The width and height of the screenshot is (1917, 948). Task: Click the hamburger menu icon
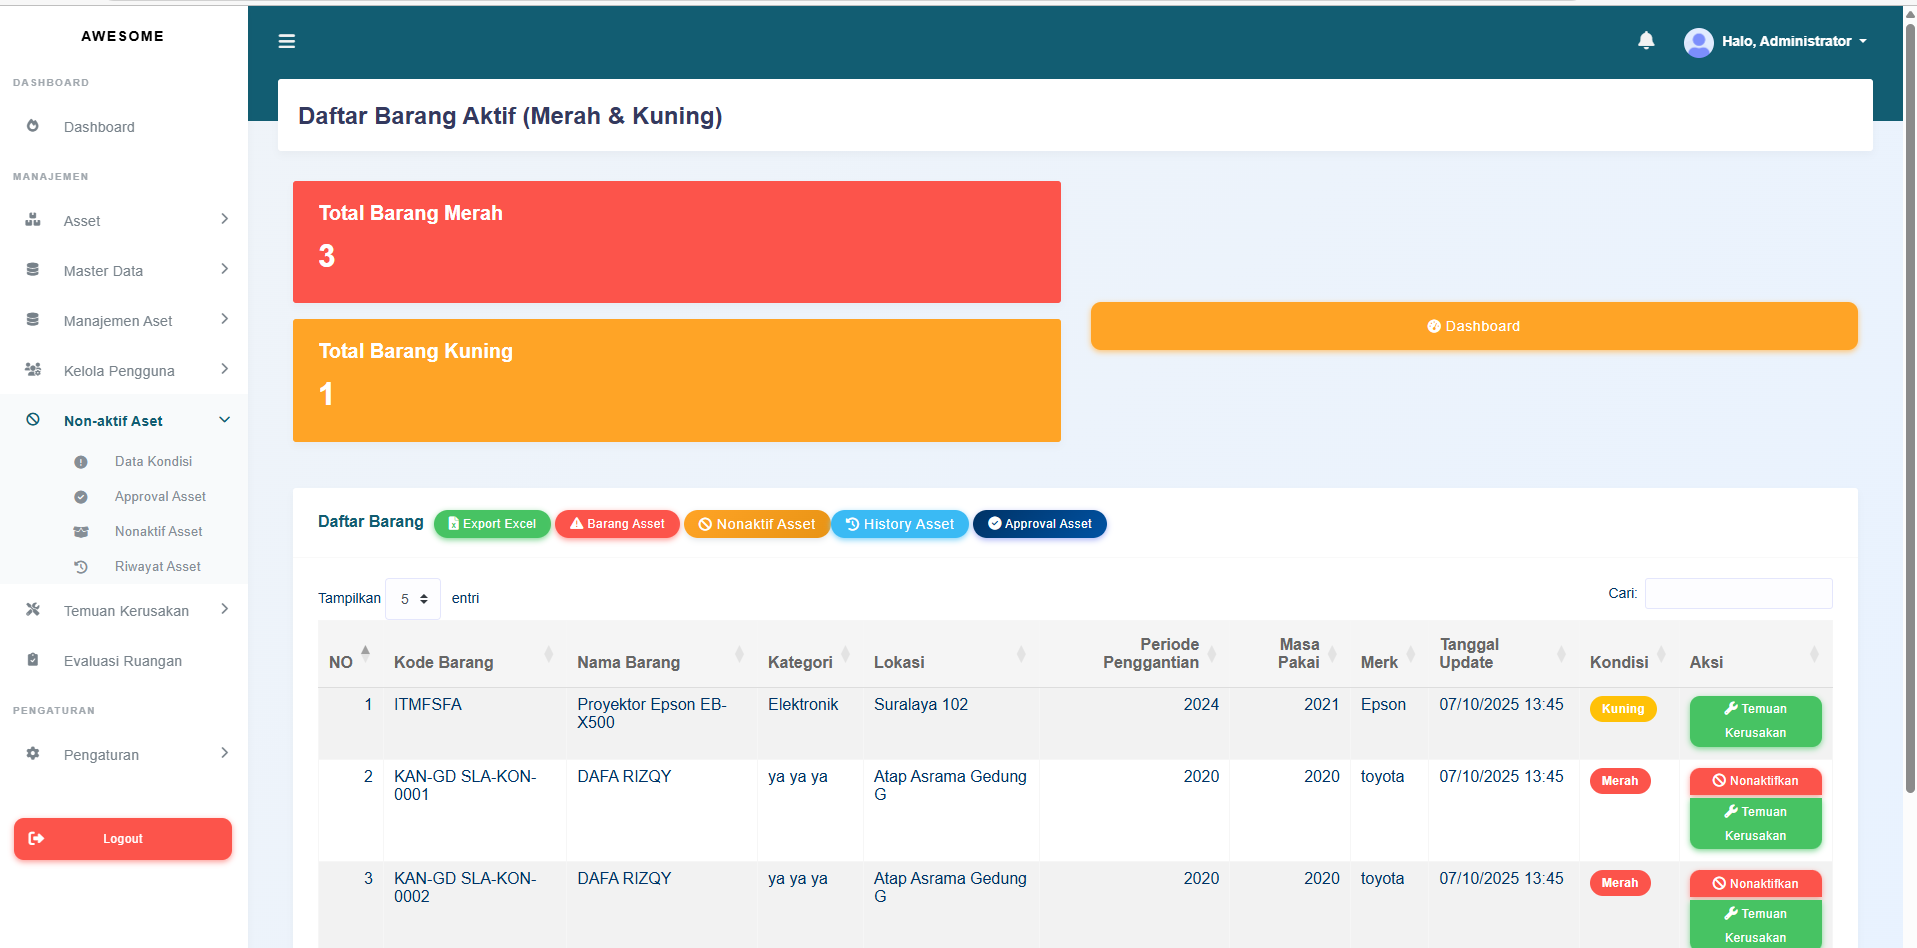(x=287, y=41)
